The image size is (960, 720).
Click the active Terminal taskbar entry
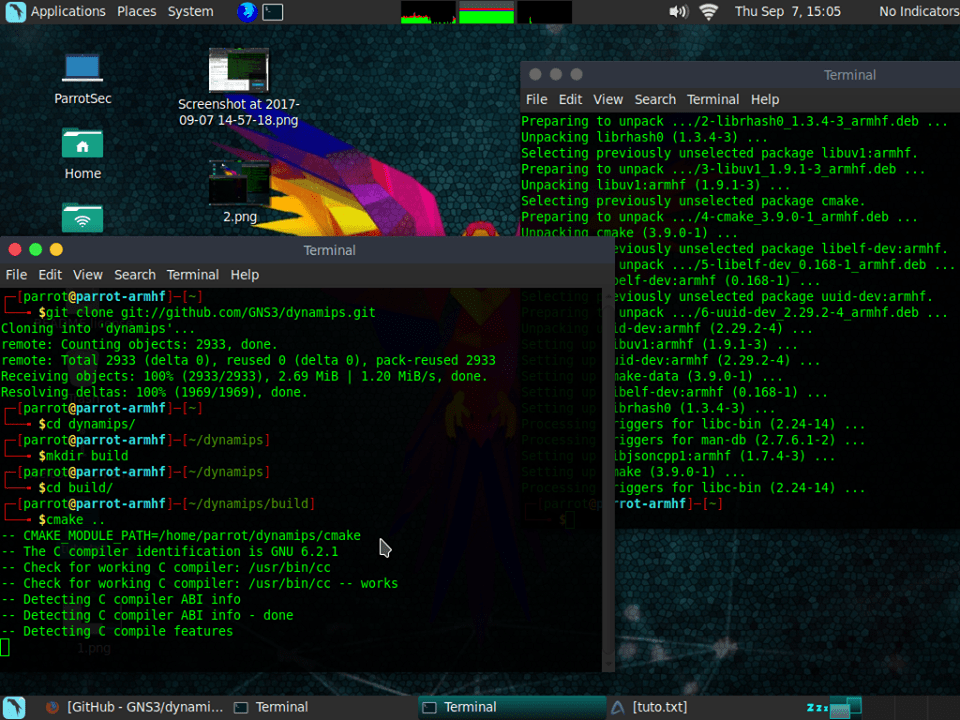512,707
